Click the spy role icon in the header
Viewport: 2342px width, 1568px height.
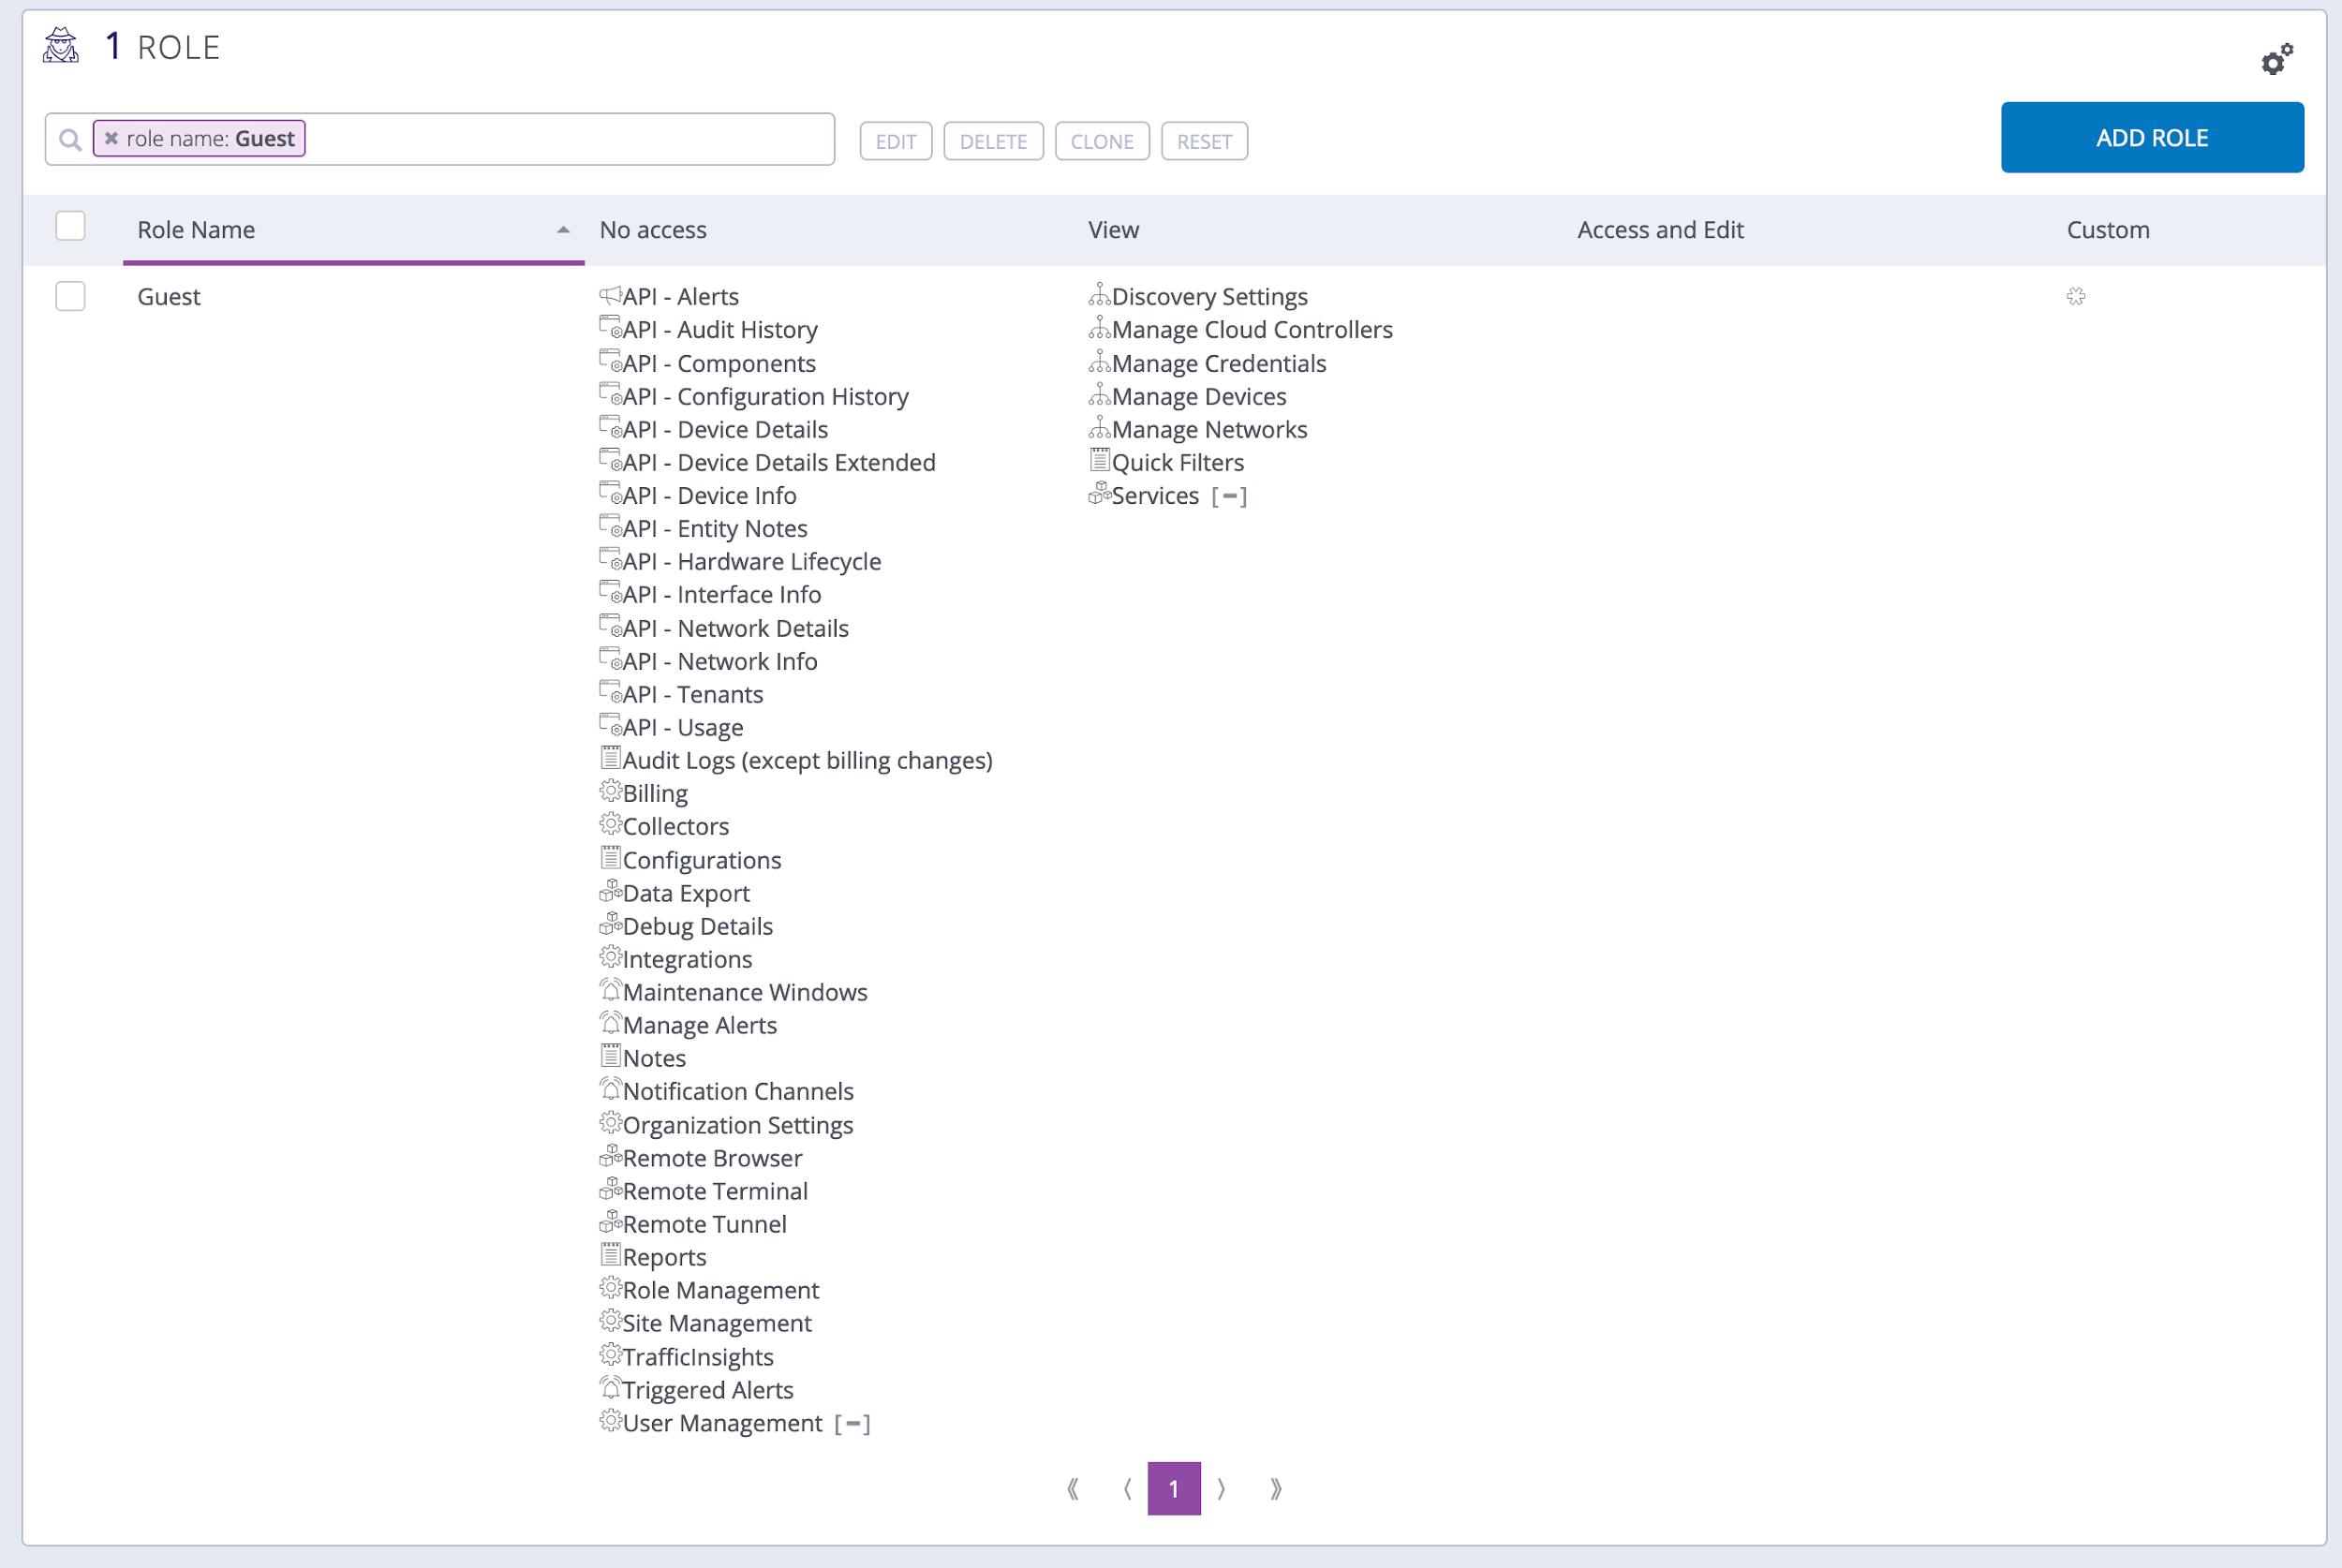point(61,45)
